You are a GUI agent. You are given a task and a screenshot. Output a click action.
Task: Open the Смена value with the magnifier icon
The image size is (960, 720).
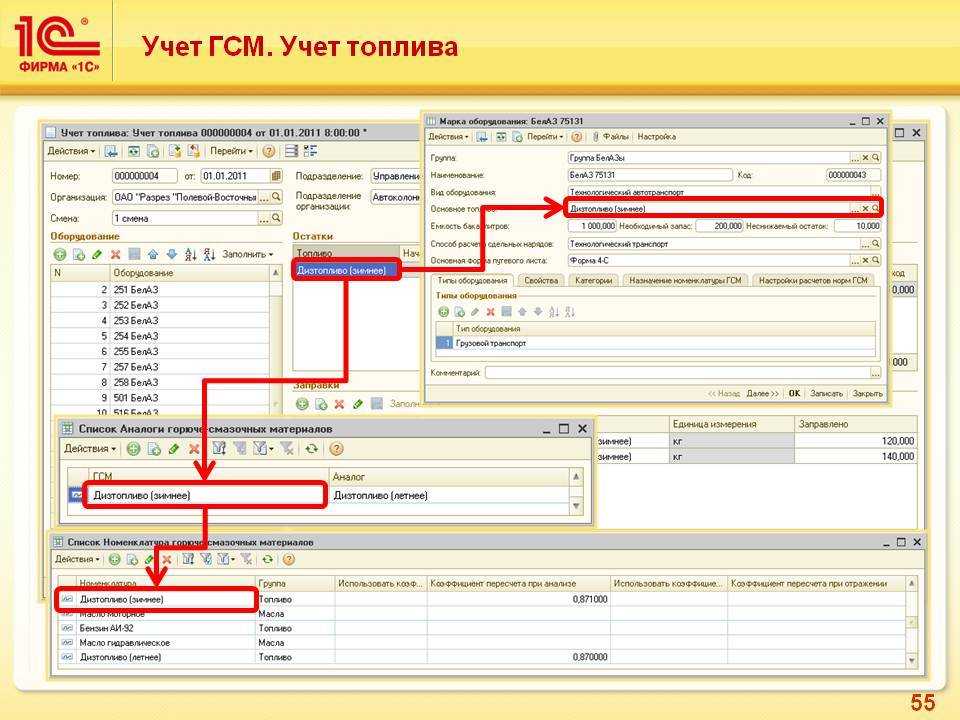point(276,218)
